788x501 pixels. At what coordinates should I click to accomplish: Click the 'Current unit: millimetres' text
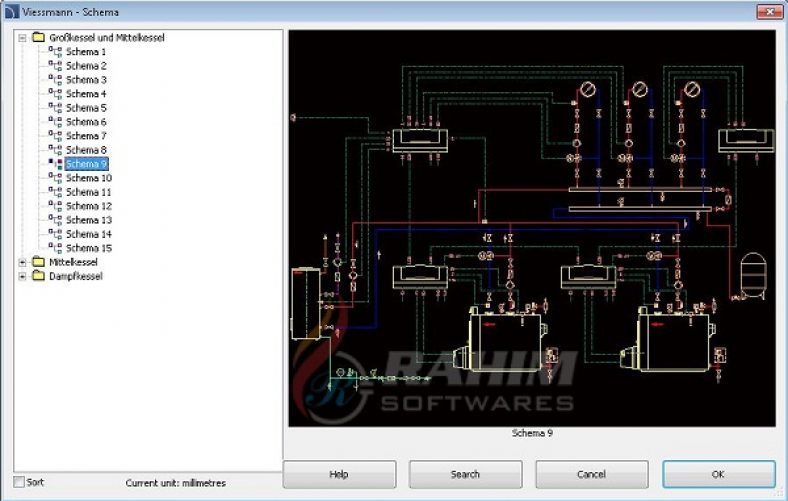(175, 483)
